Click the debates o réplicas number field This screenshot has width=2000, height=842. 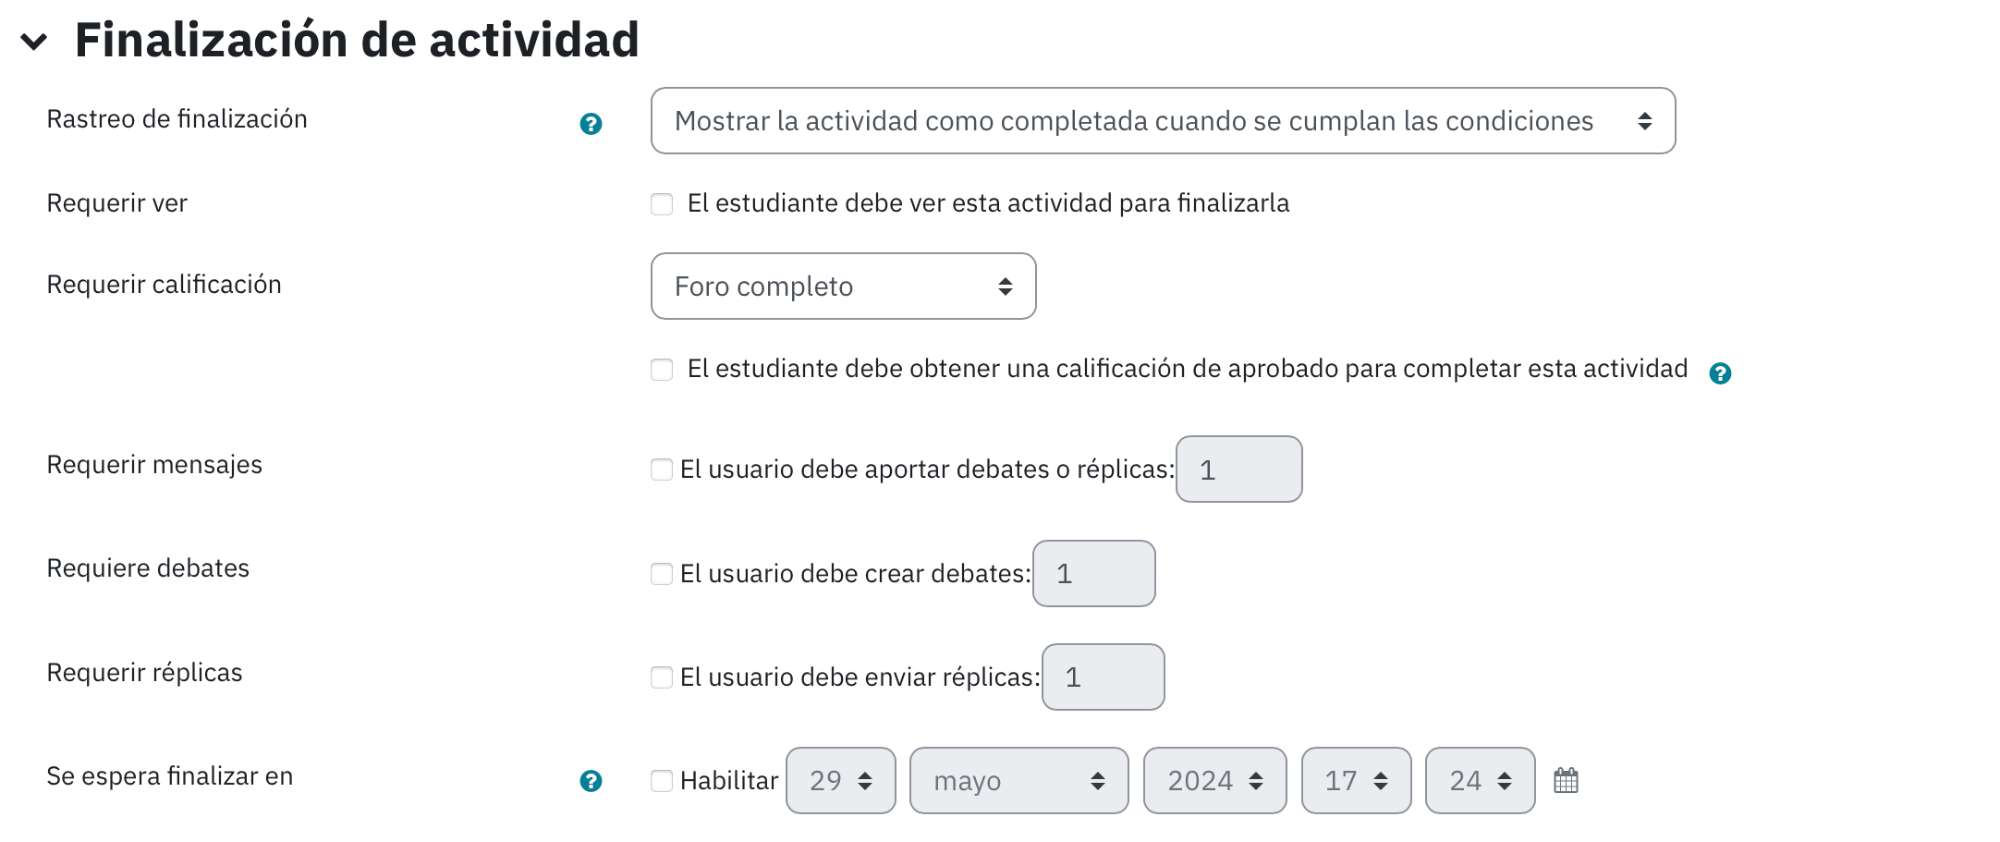coord(1239,469)
